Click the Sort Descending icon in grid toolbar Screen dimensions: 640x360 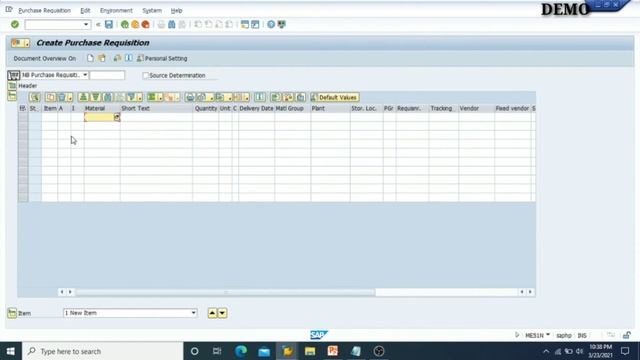click(96, 97)
